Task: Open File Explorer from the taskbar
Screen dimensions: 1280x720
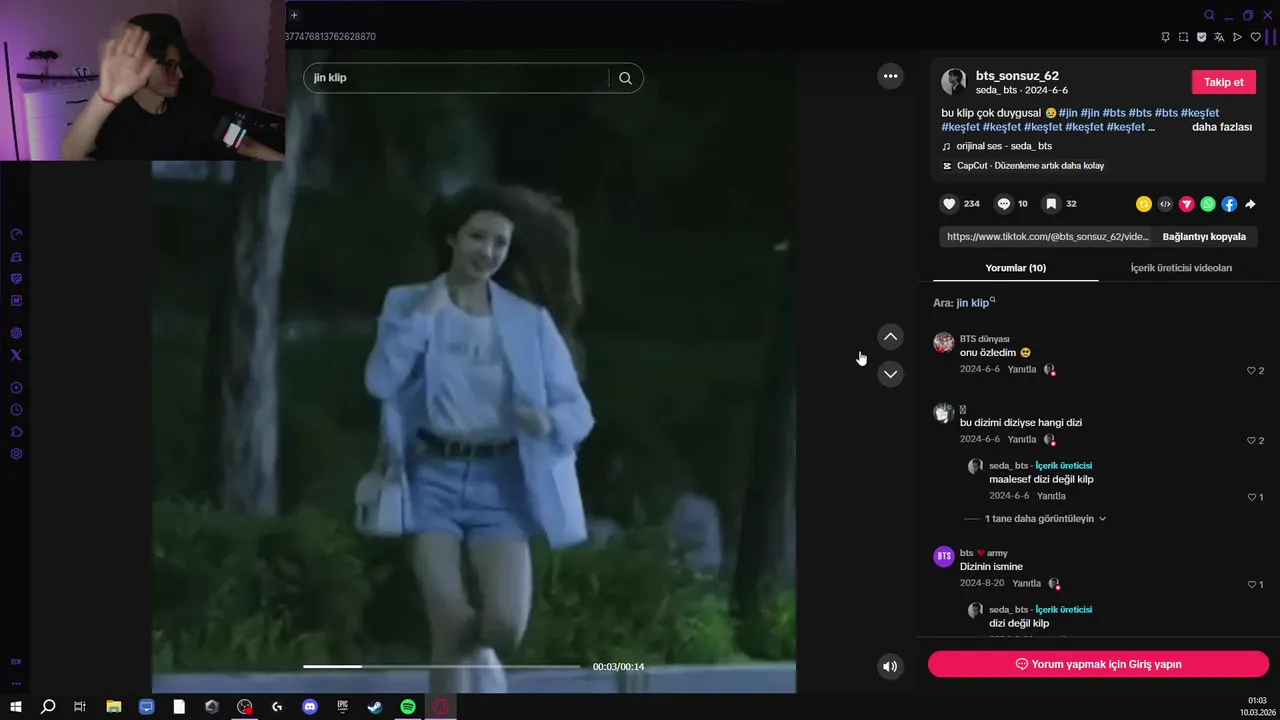Action: tap(114, 707)
